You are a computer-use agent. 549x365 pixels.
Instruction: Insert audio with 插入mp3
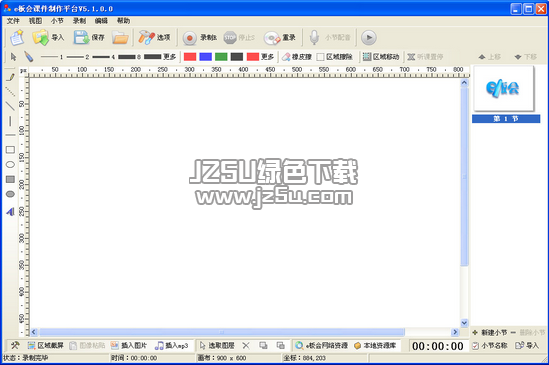tap(171, 346)
